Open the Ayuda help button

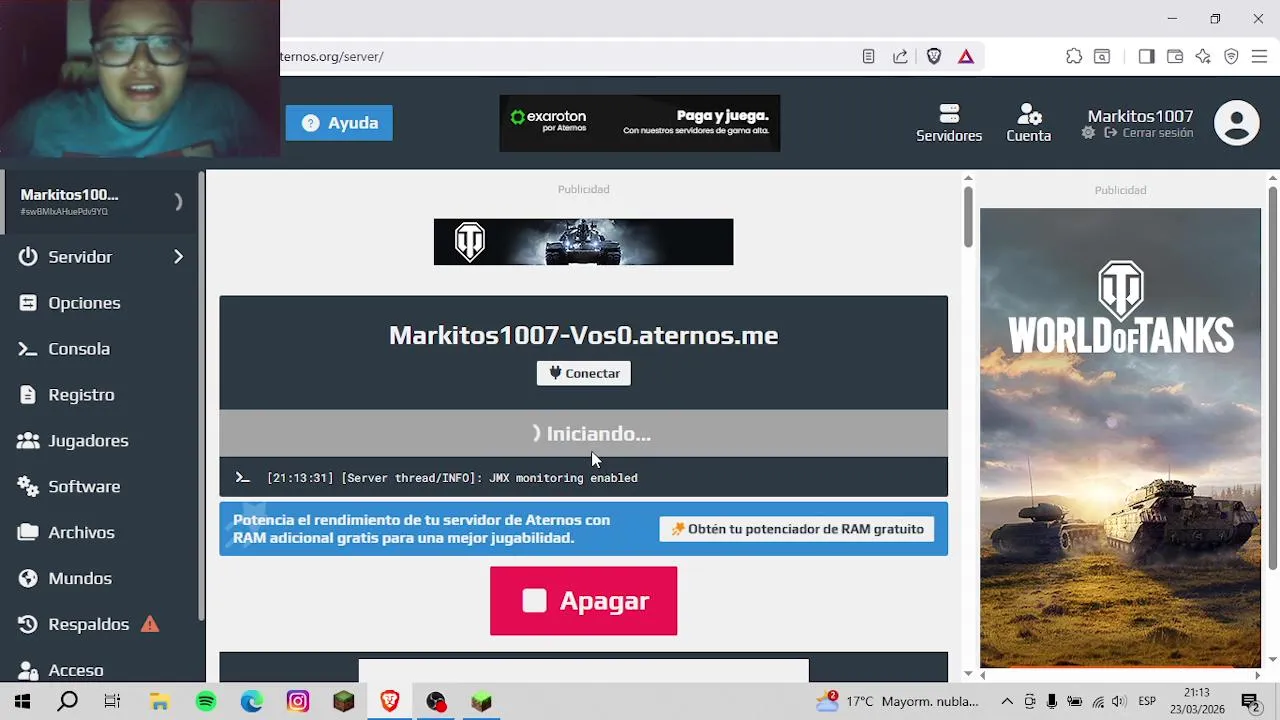click(339, 123)
